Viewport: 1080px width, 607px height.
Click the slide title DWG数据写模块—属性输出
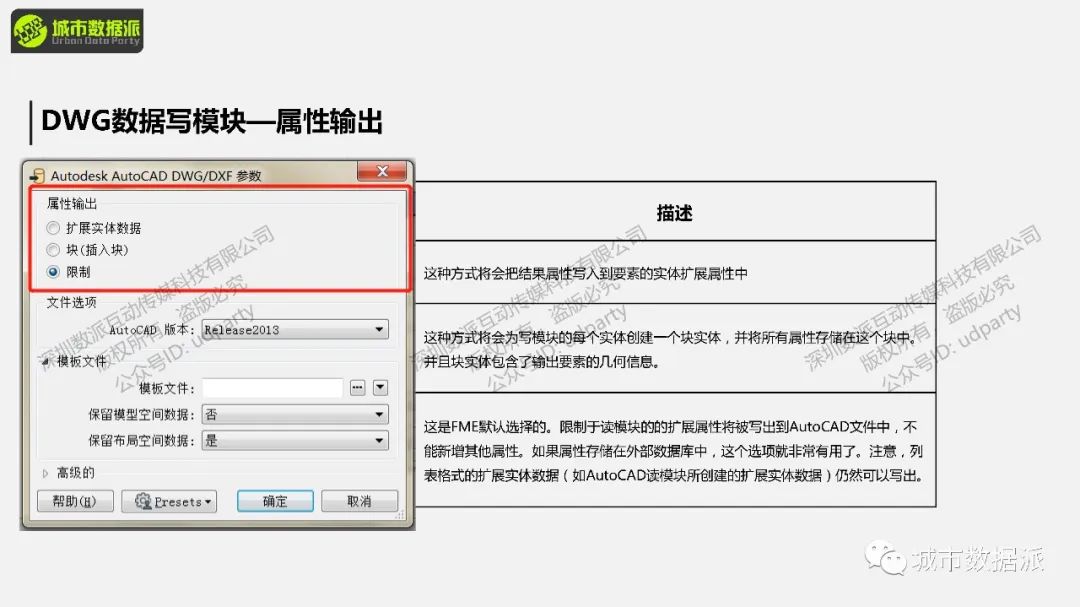pyautogui.click(x=212, y=121)
